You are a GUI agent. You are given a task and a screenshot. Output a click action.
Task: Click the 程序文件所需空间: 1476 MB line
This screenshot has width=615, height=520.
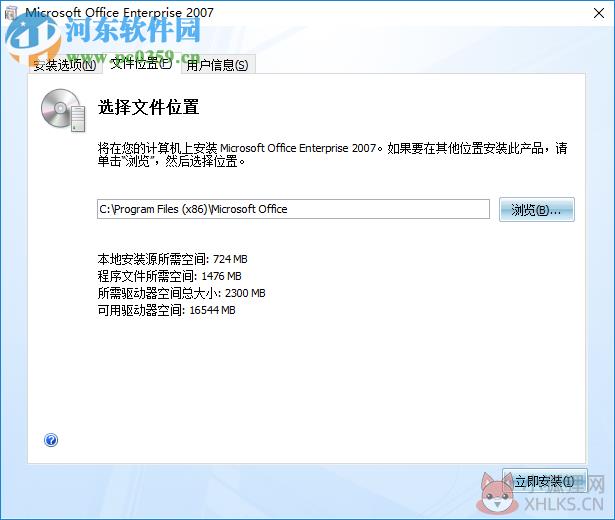tap(169, 276)
